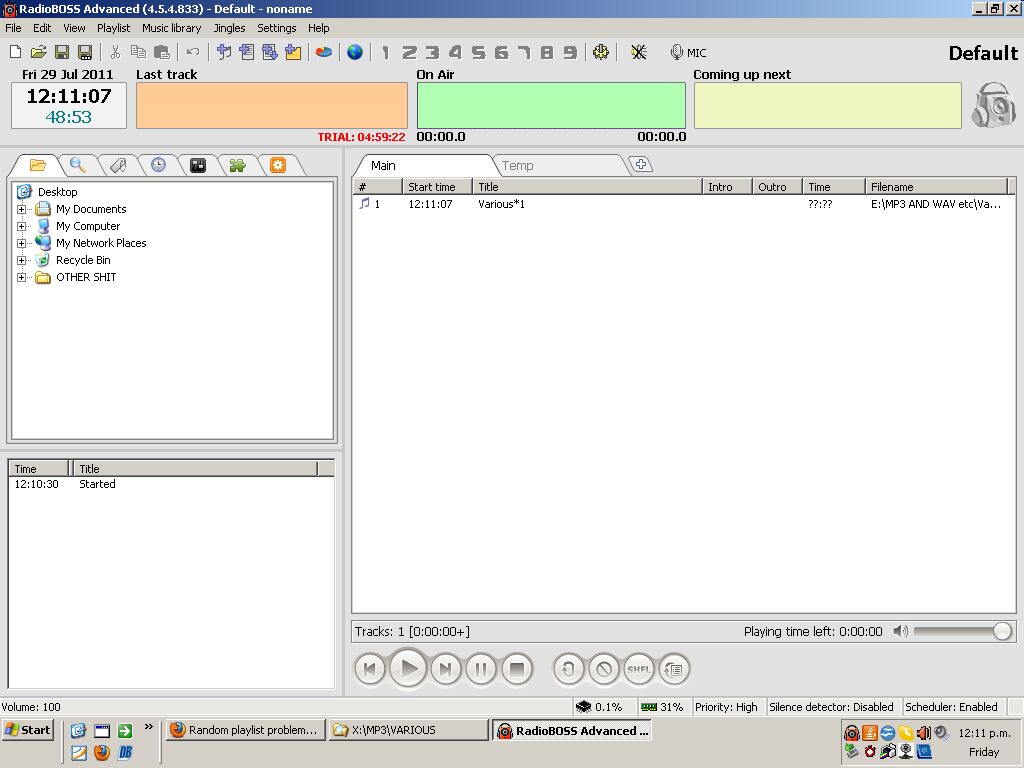Viewport: 1024px width, 768px height.
Task: Select the Desktop root in the folder tree
Action: [x=57, y=192]
